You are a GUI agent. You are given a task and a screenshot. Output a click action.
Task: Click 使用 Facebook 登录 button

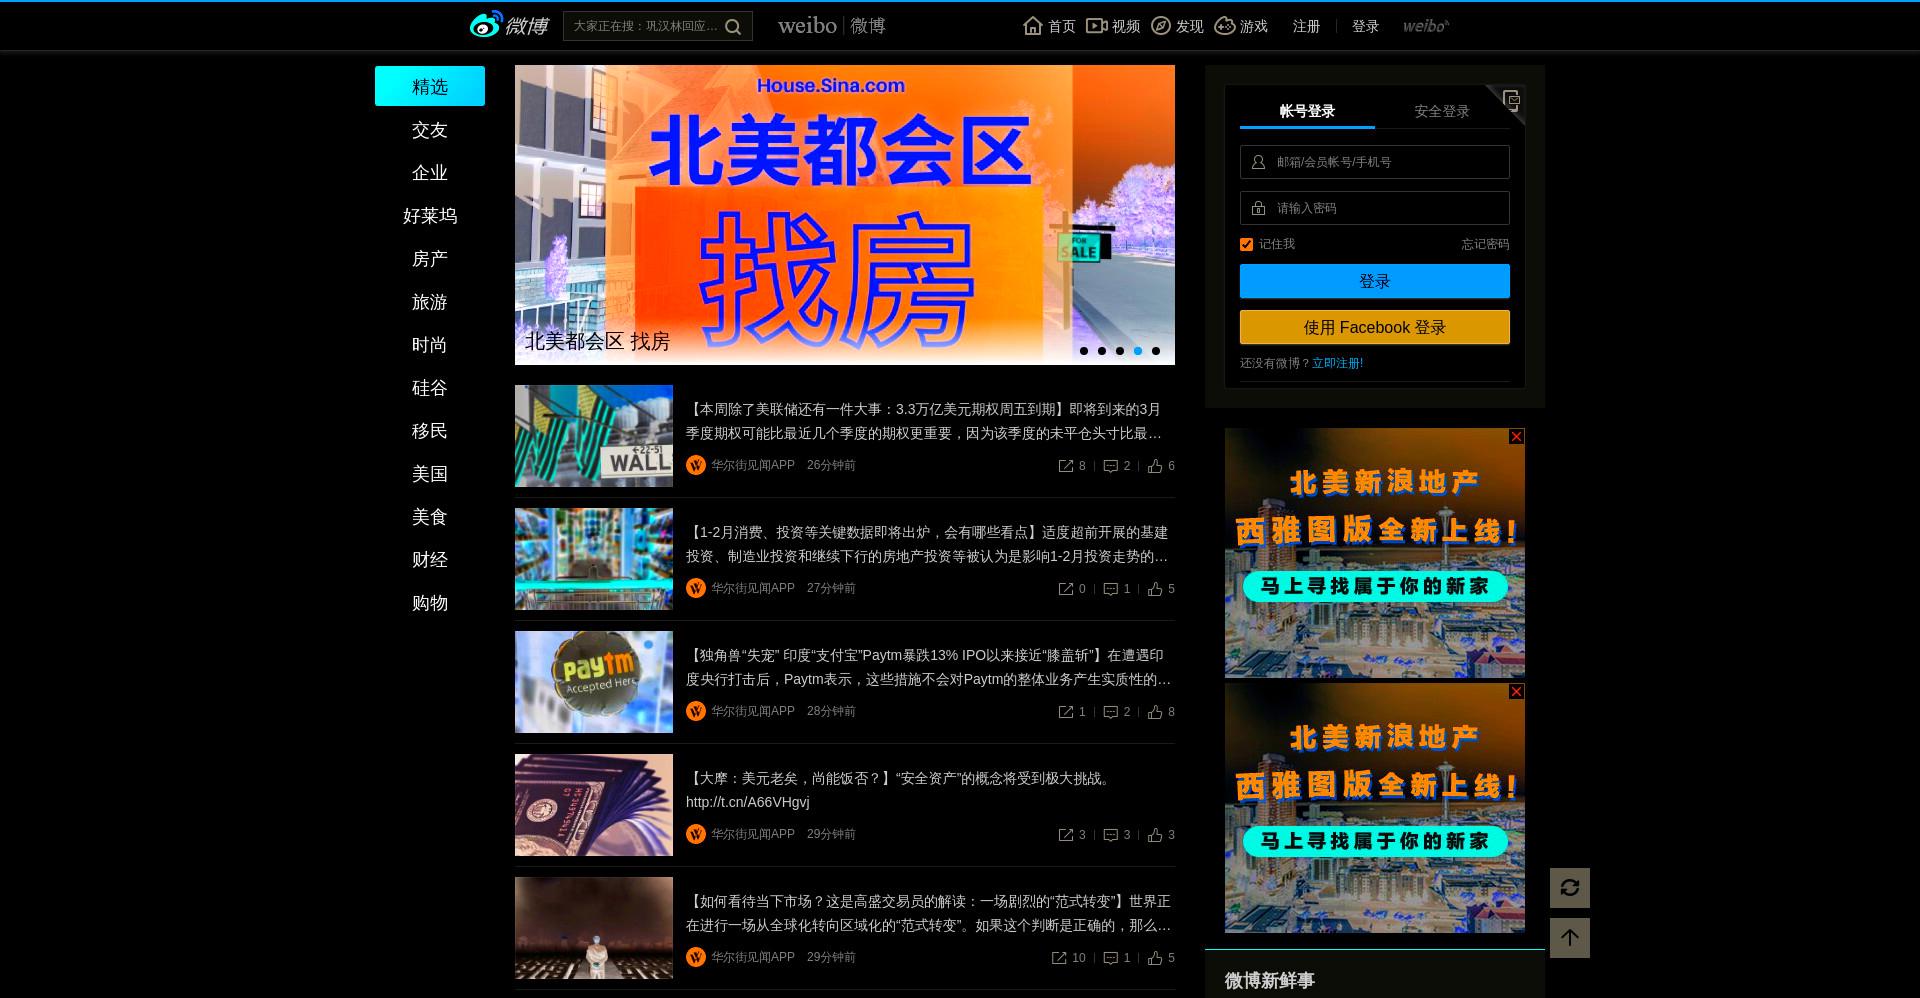(1375, 327)
